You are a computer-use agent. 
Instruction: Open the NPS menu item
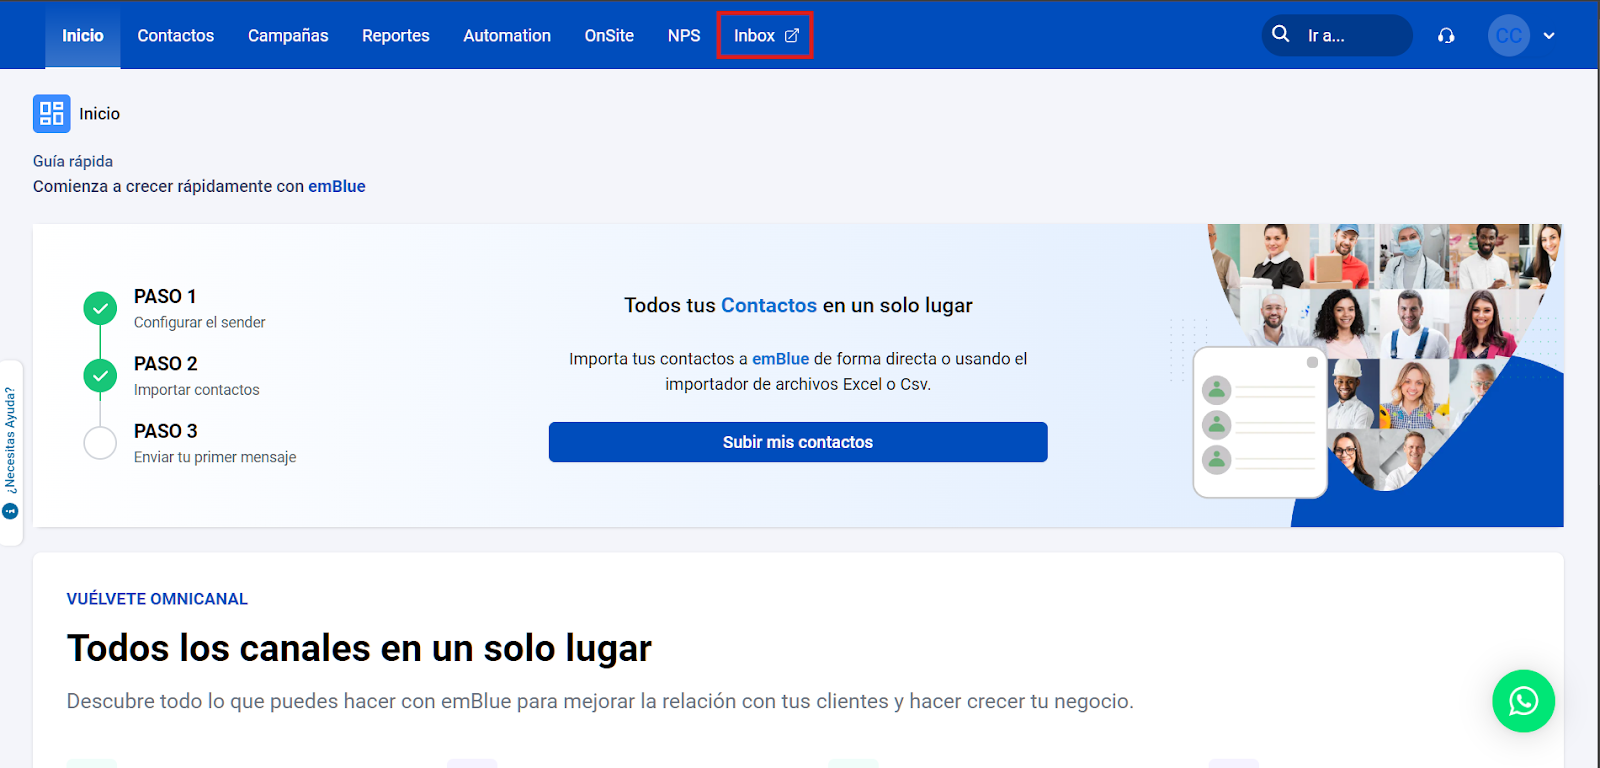pyautogui.click(x=684, y=35)
